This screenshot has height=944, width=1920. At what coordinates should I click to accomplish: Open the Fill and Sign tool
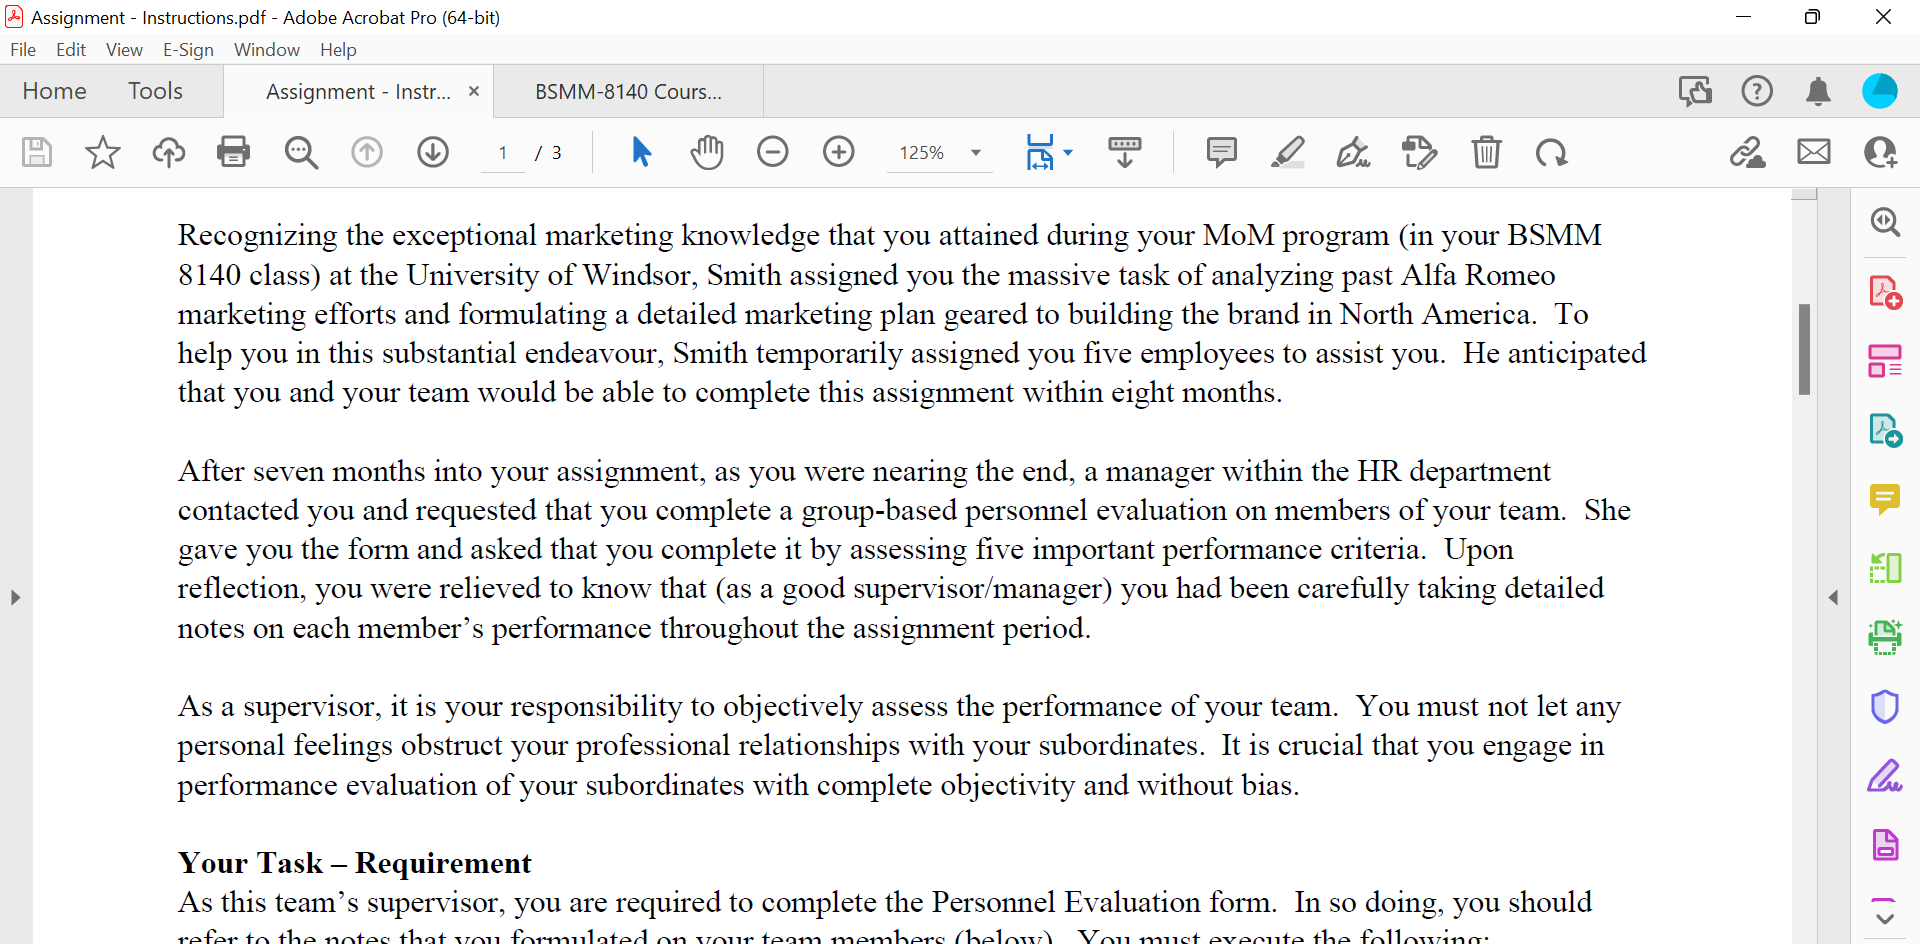coord(1353,152)
